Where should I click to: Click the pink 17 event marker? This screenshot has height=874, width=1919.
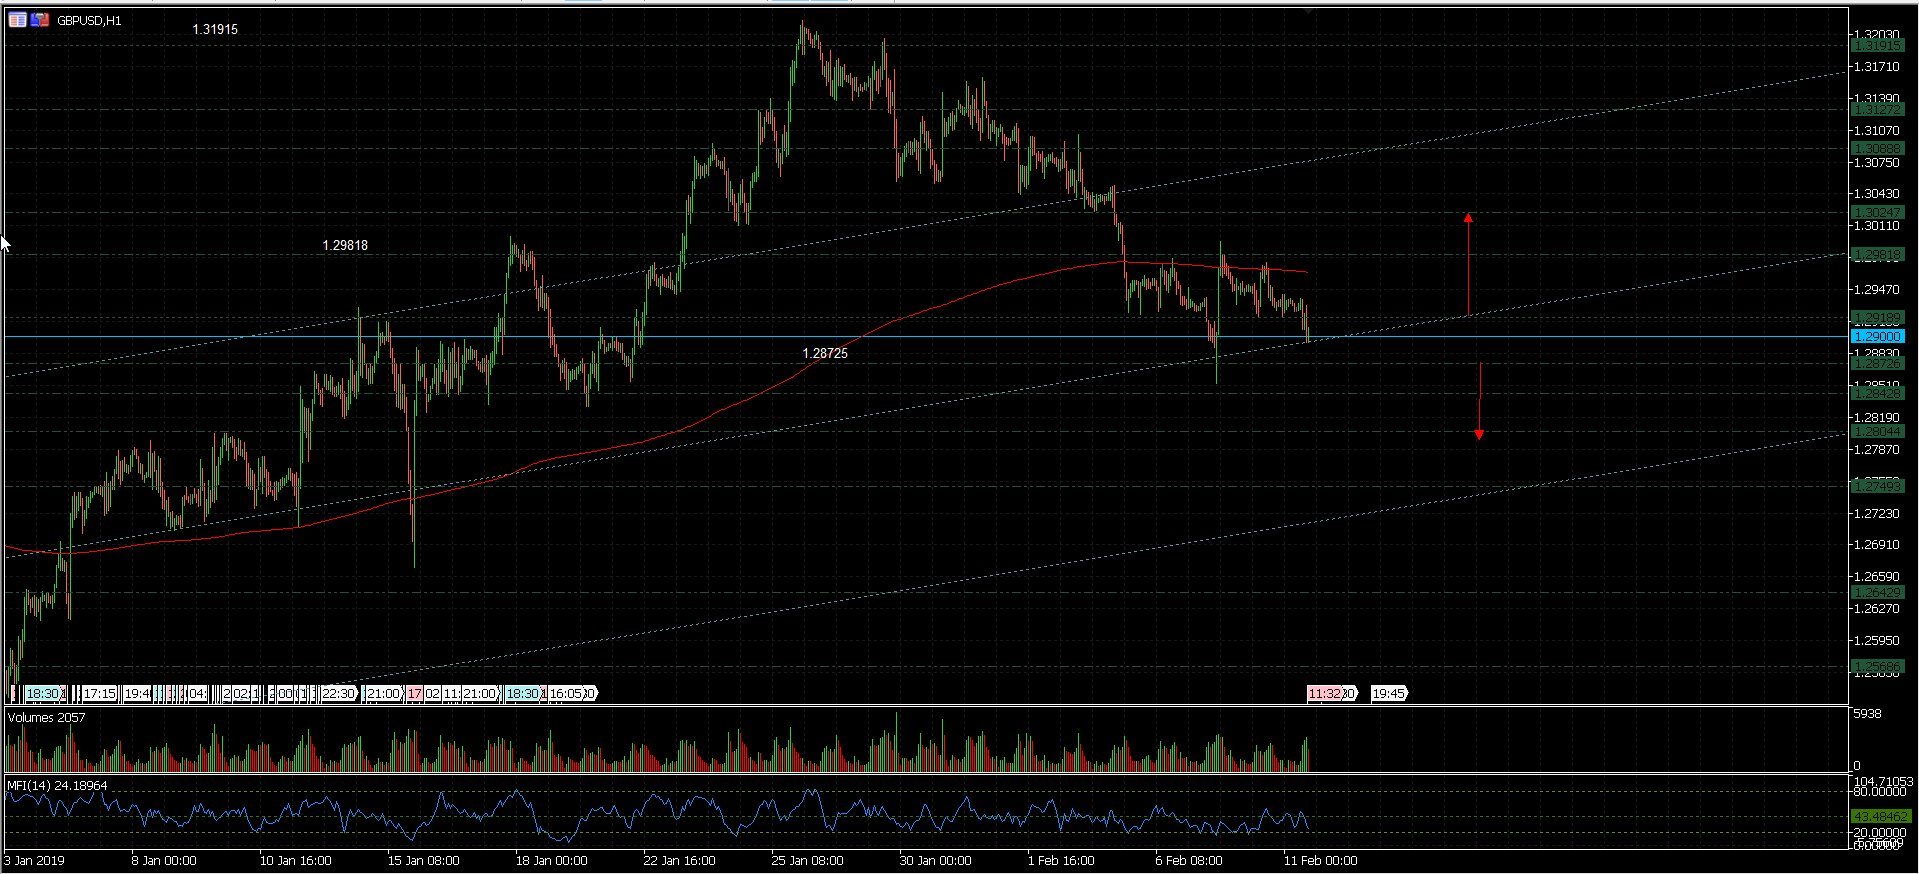(414, 694)
